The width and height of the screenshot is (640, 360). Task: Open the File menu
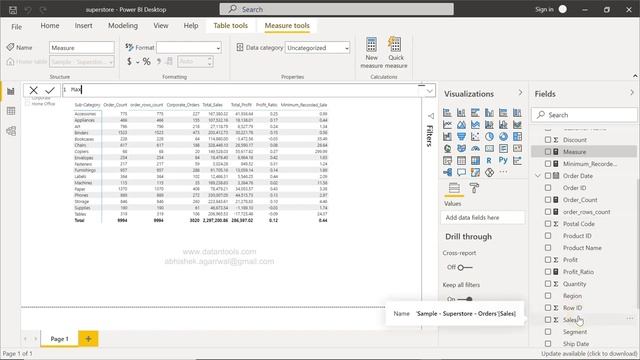click(16, 27)
